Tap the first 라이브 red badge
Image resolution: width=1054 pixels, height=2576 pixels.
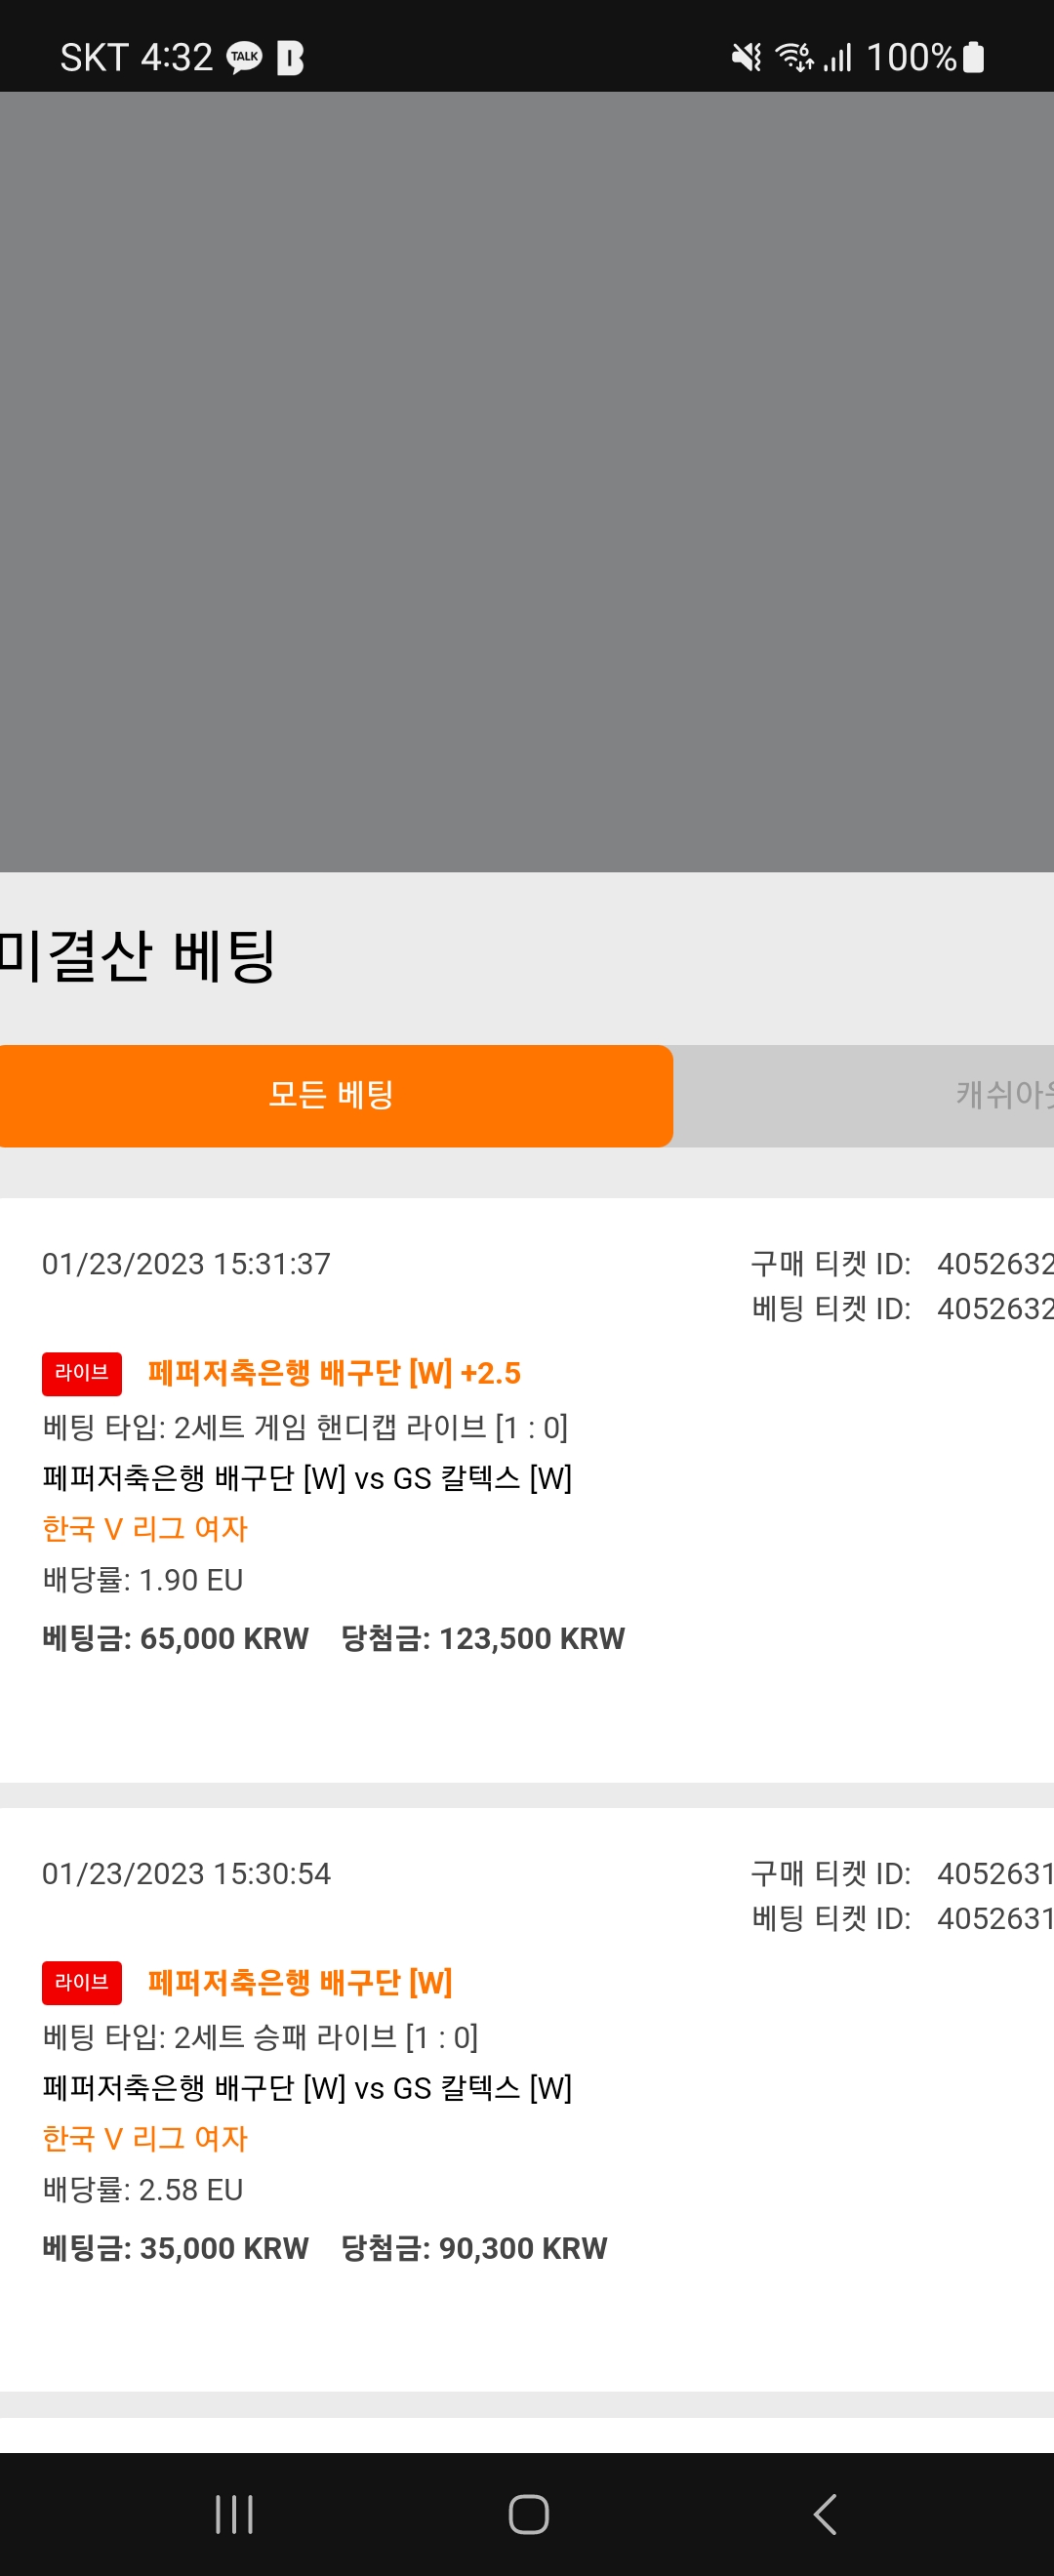point(82,1373)
